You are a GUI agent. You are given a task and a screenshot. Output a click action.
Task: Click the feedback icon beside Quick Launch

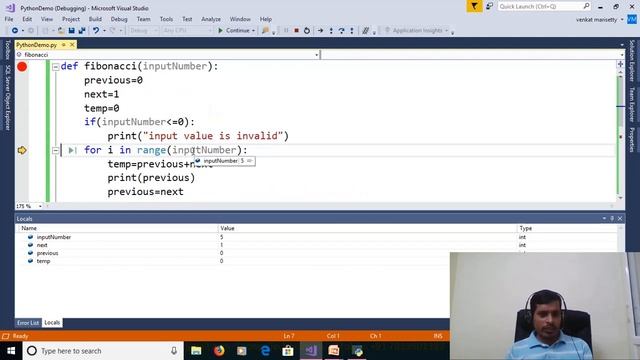[489, 6]
